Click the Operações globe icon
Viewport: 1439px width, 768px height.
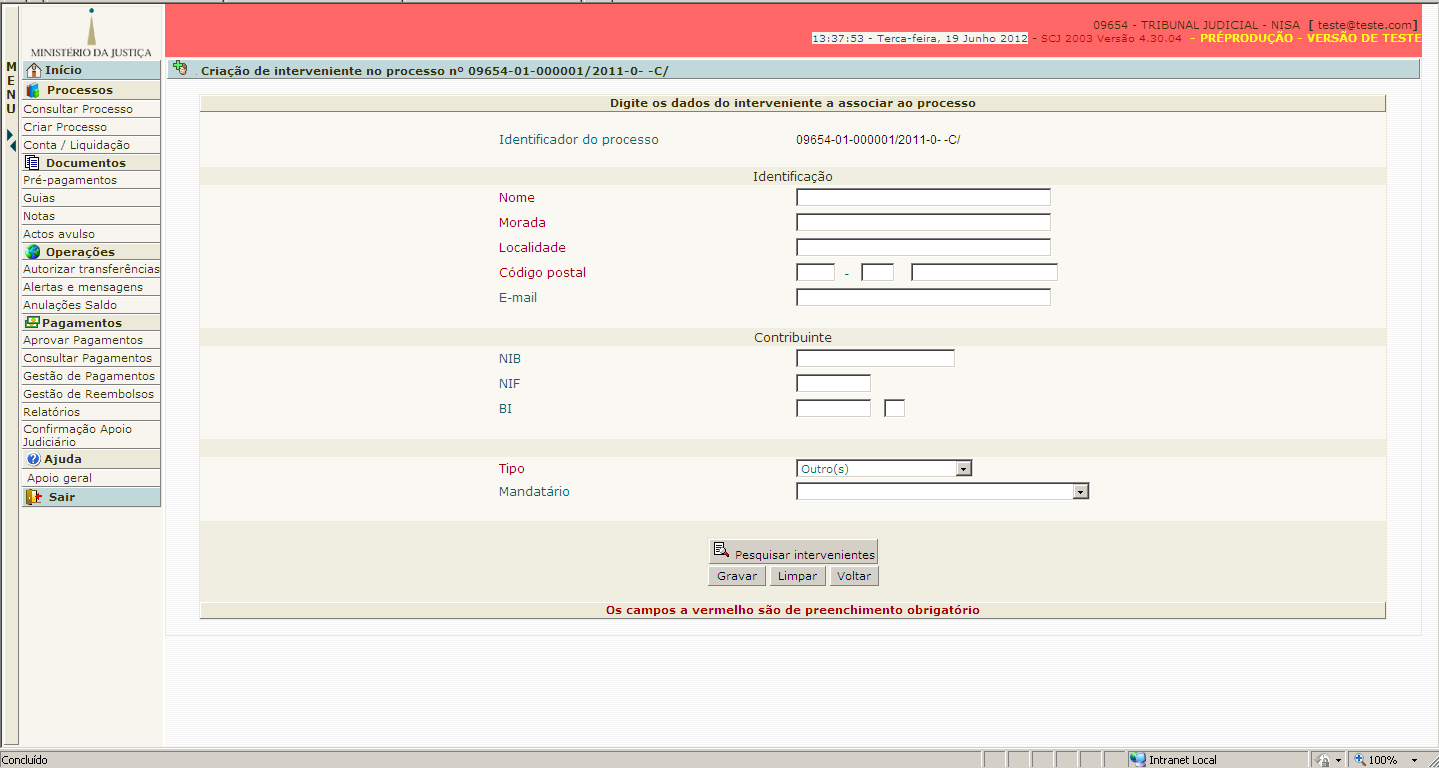33,252
